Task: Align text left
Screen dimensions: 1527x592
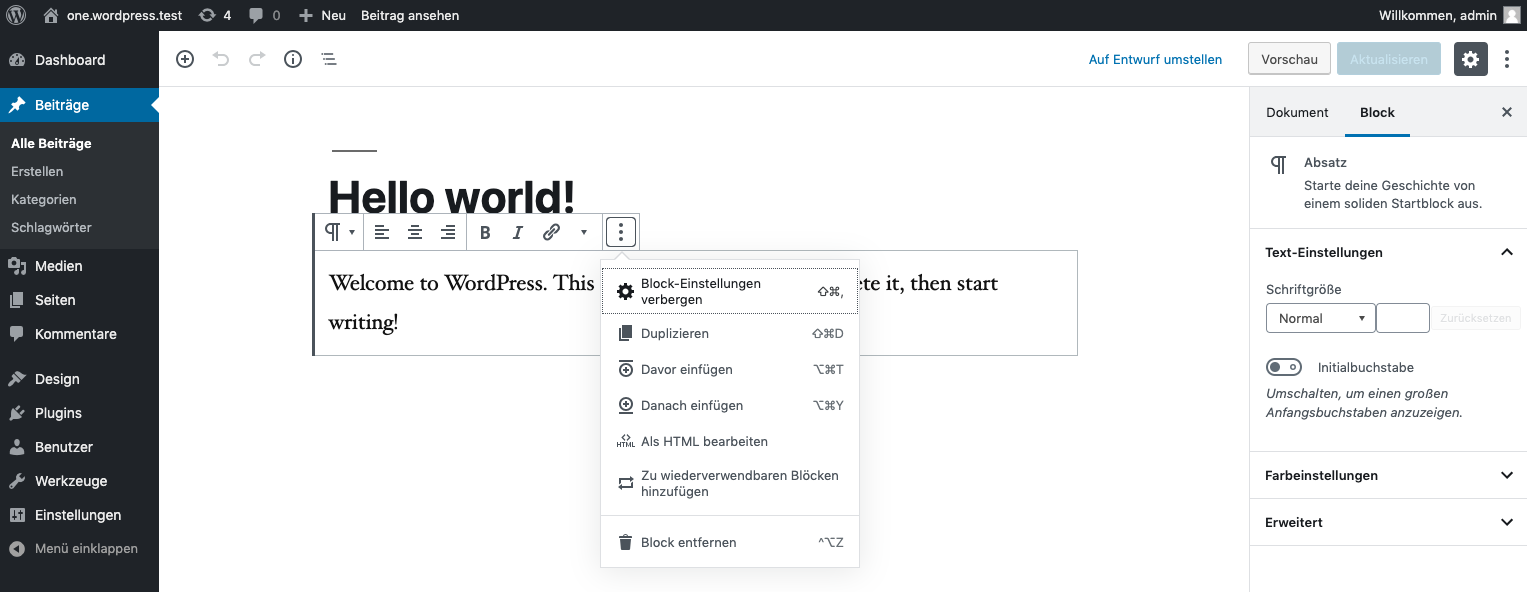Action: pyautogui.click(x=382, y=232)
